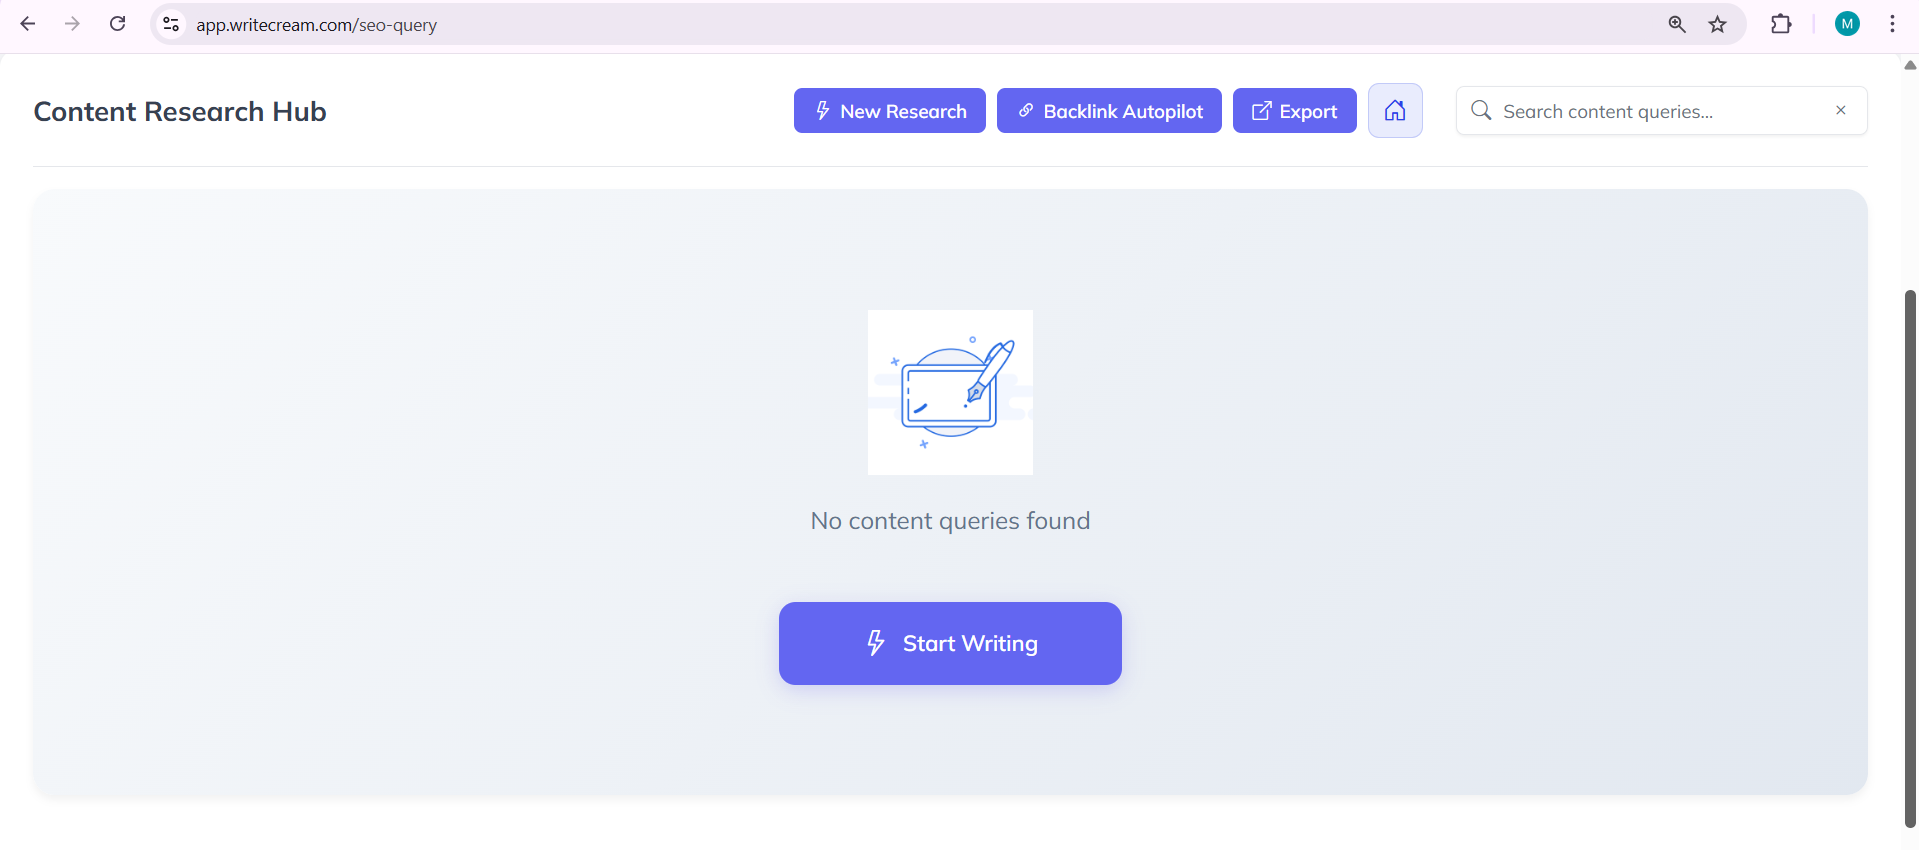Open Backlink Autopilot
Screen dimensions: 1919x850
(1109, 111)
